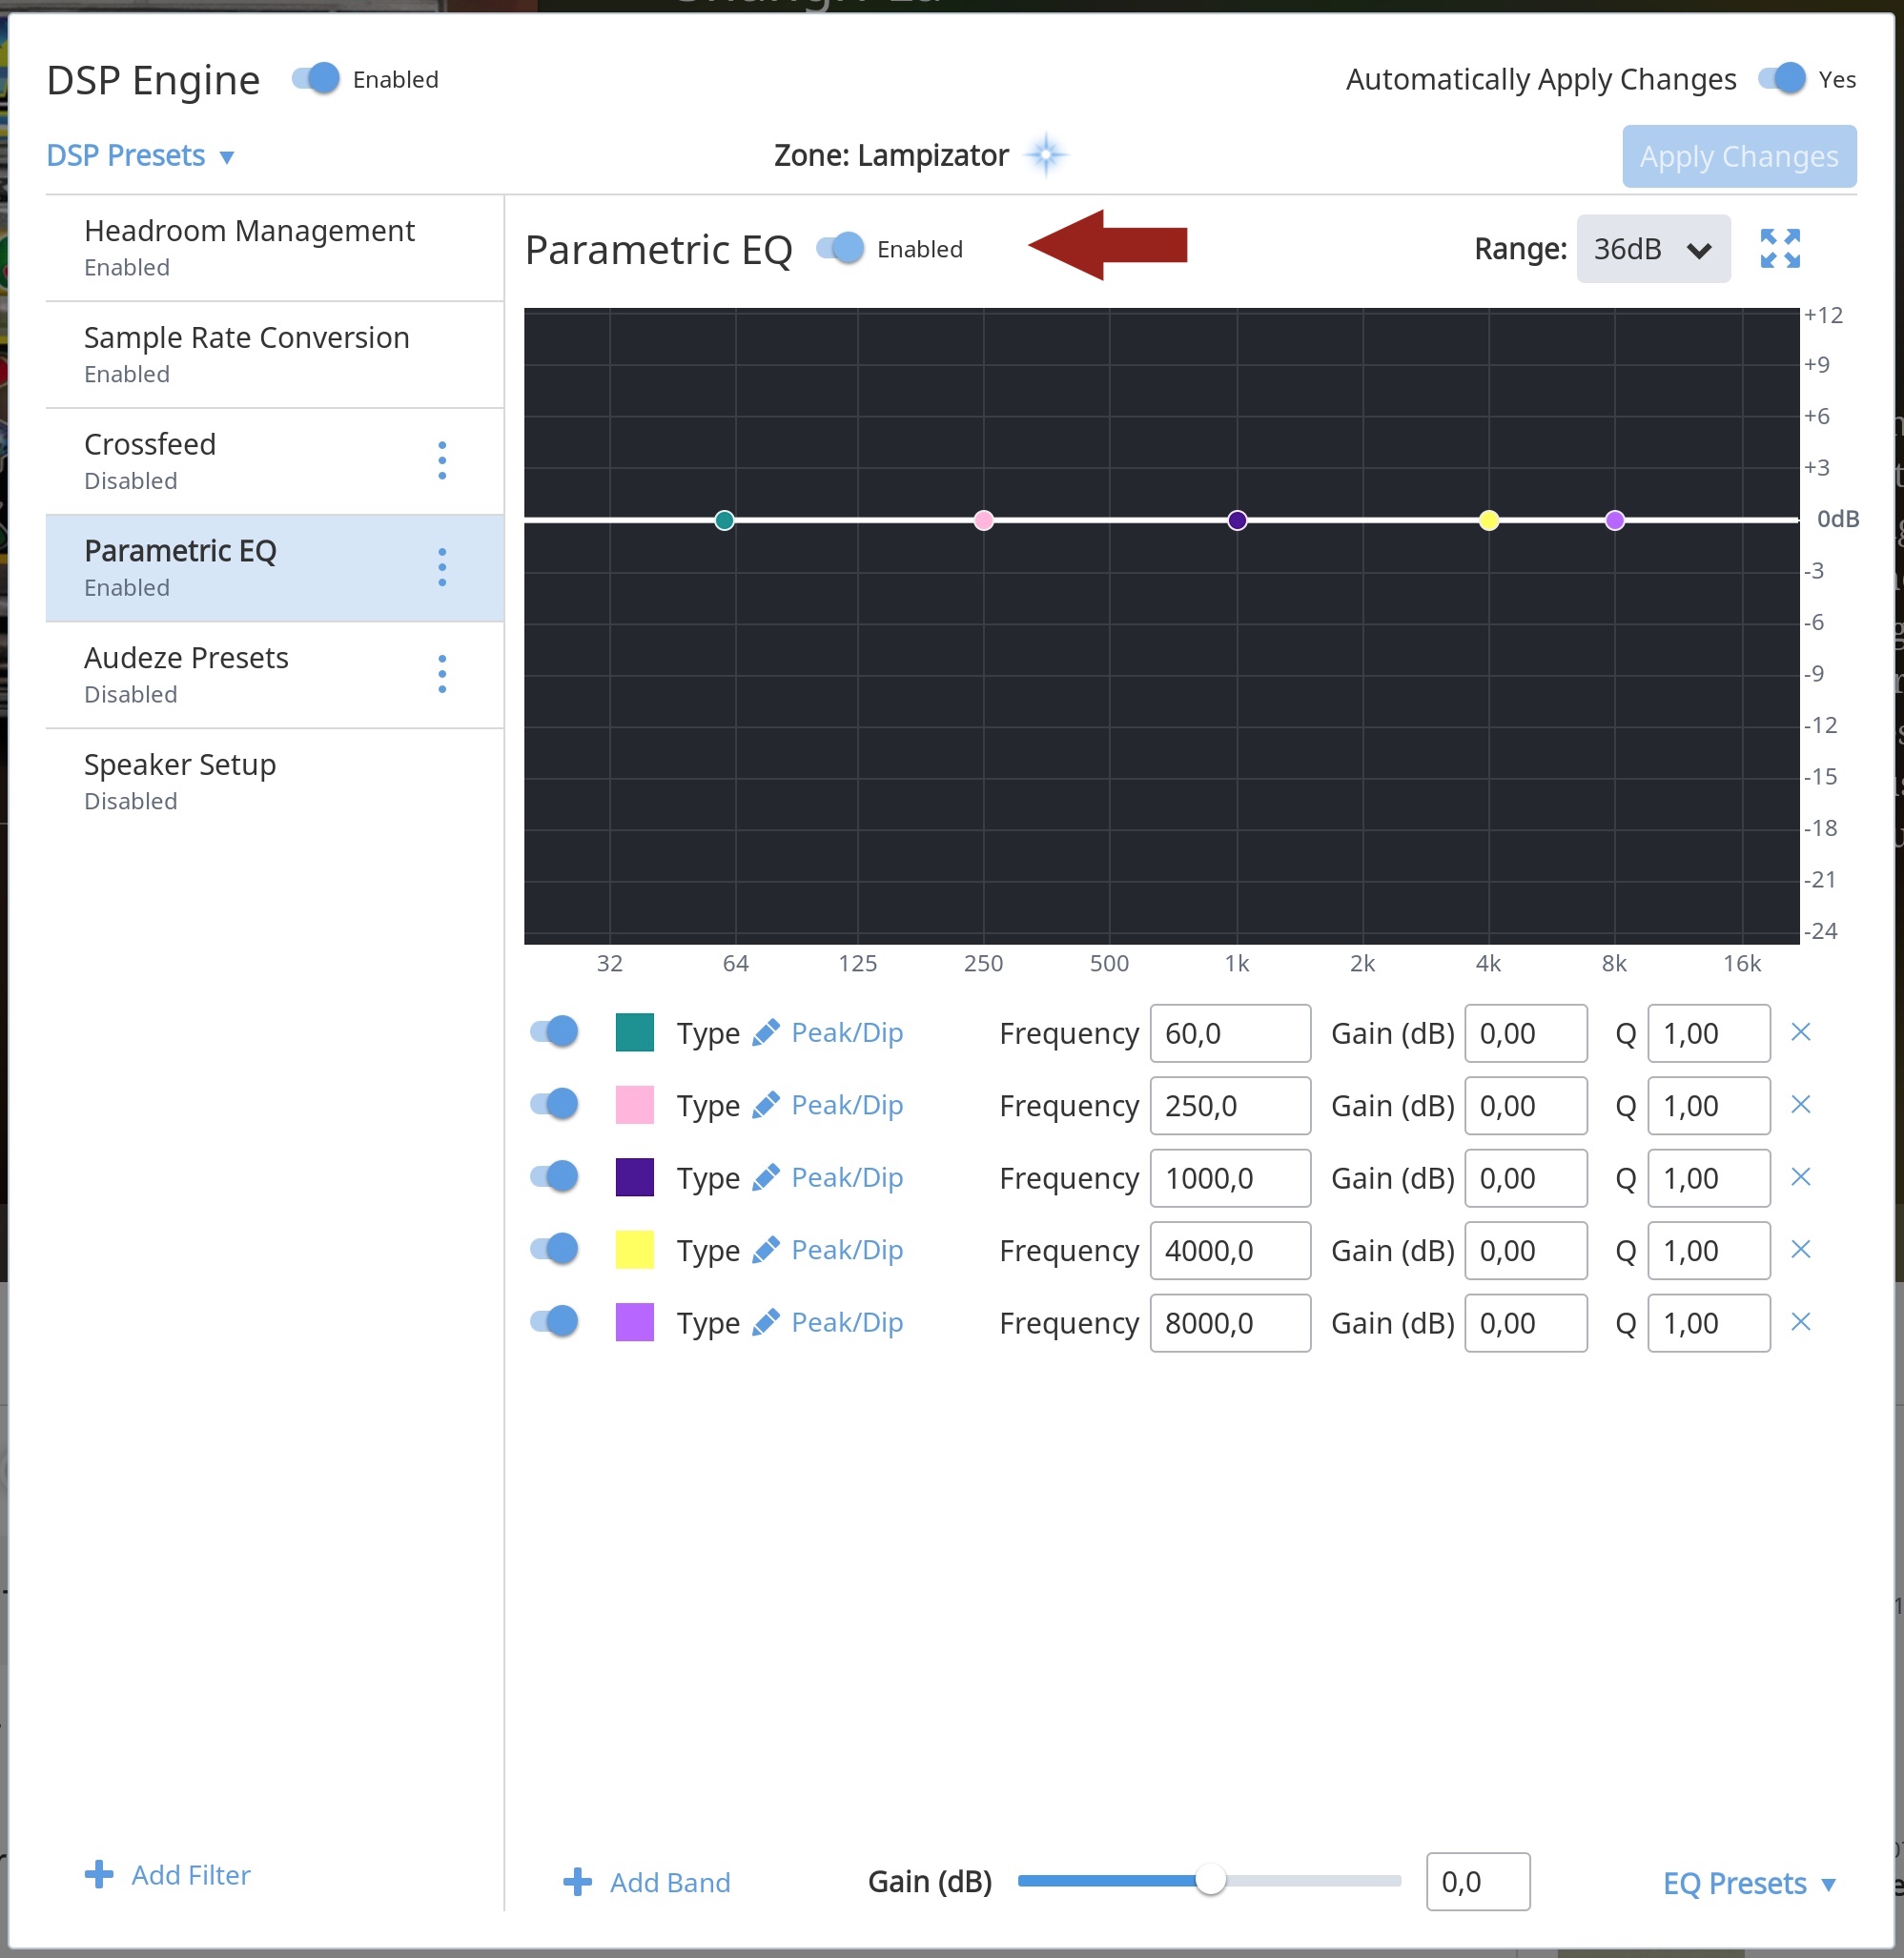Remove the 60 Hz band with X

(x=1800, y=1032)
